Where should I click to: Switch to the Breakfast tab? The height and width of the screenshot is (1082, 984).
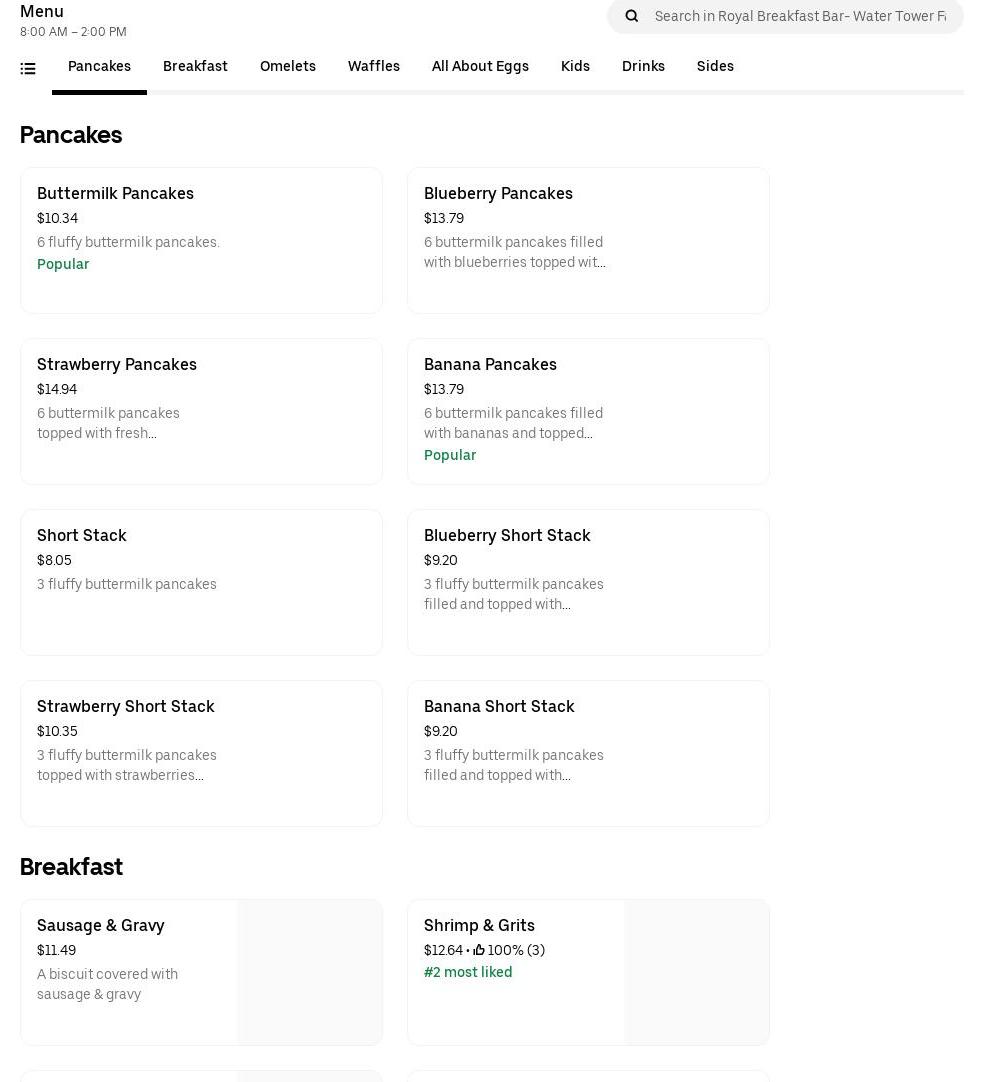click(195, 67)
